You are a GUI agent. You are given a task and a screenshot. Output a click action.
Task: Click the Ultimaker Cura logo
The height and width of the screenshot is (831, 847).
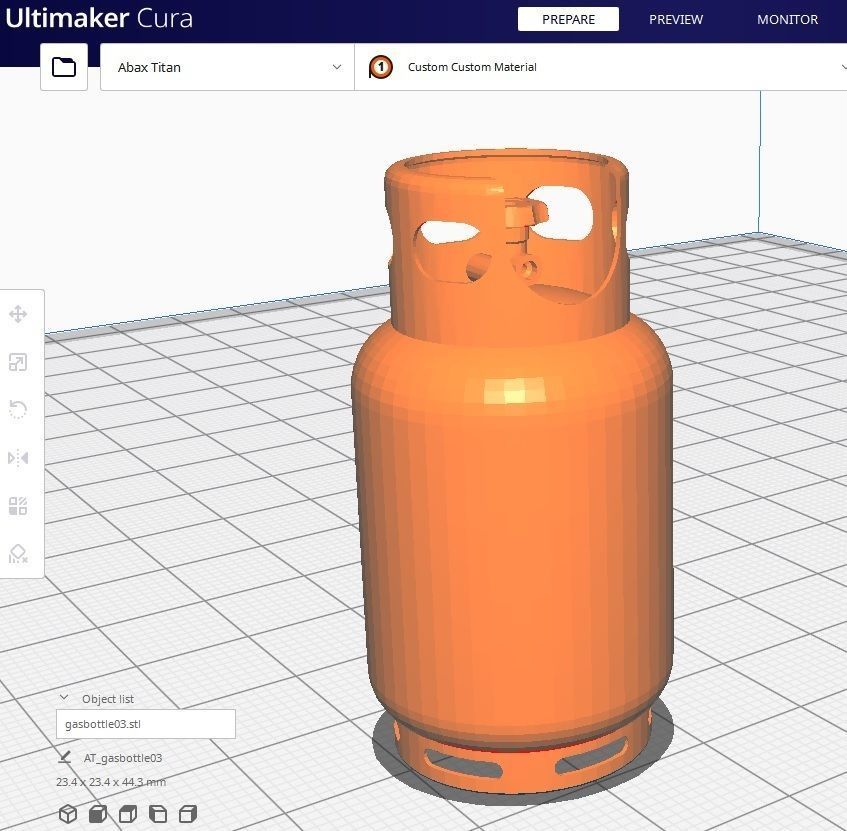click(x=99, y=18)
